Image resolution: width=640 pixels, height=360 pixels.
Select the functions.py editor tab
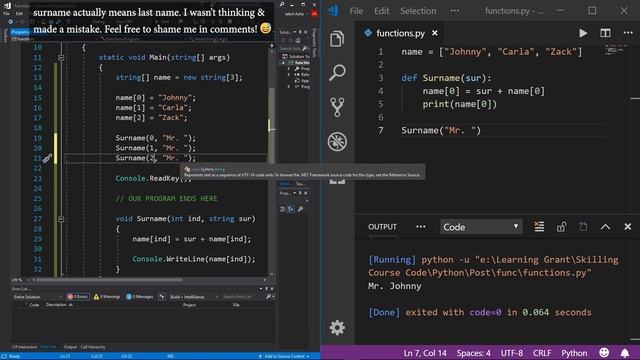point(400,33)
